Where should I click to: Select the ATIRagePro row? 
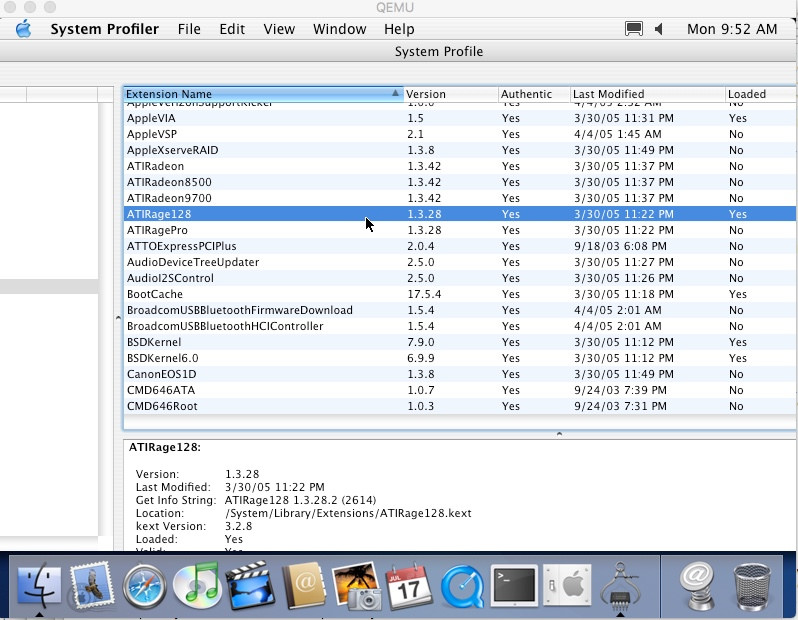[x=460, y=230]
